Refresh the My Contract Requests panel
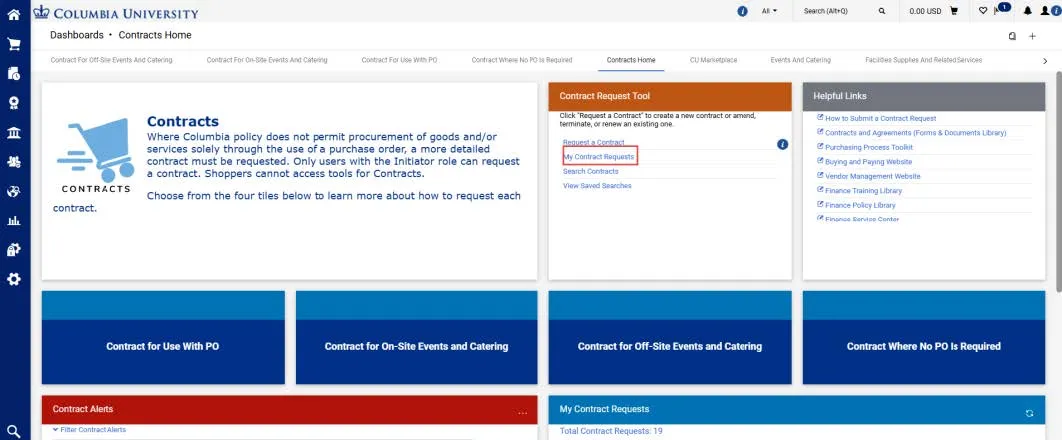 [x=1029, y=413]
